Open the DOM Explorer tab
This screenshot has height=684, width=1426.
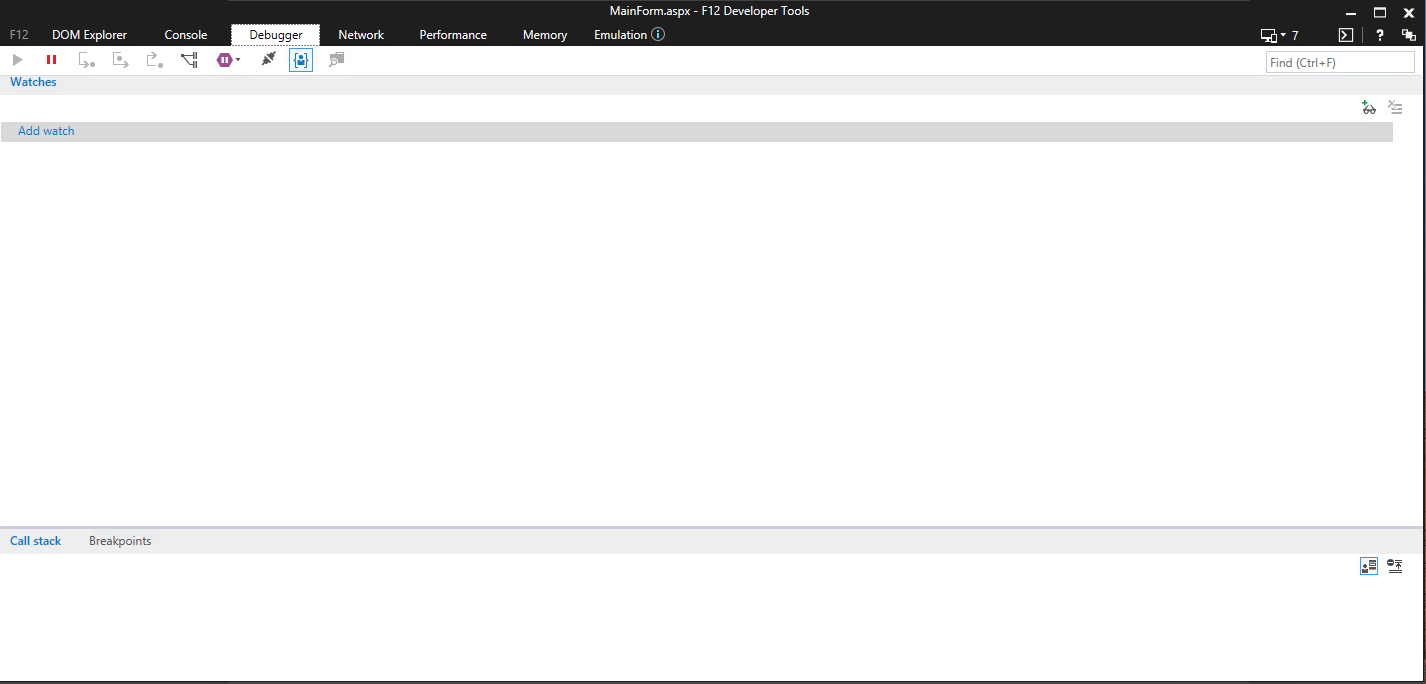[90, 35]
